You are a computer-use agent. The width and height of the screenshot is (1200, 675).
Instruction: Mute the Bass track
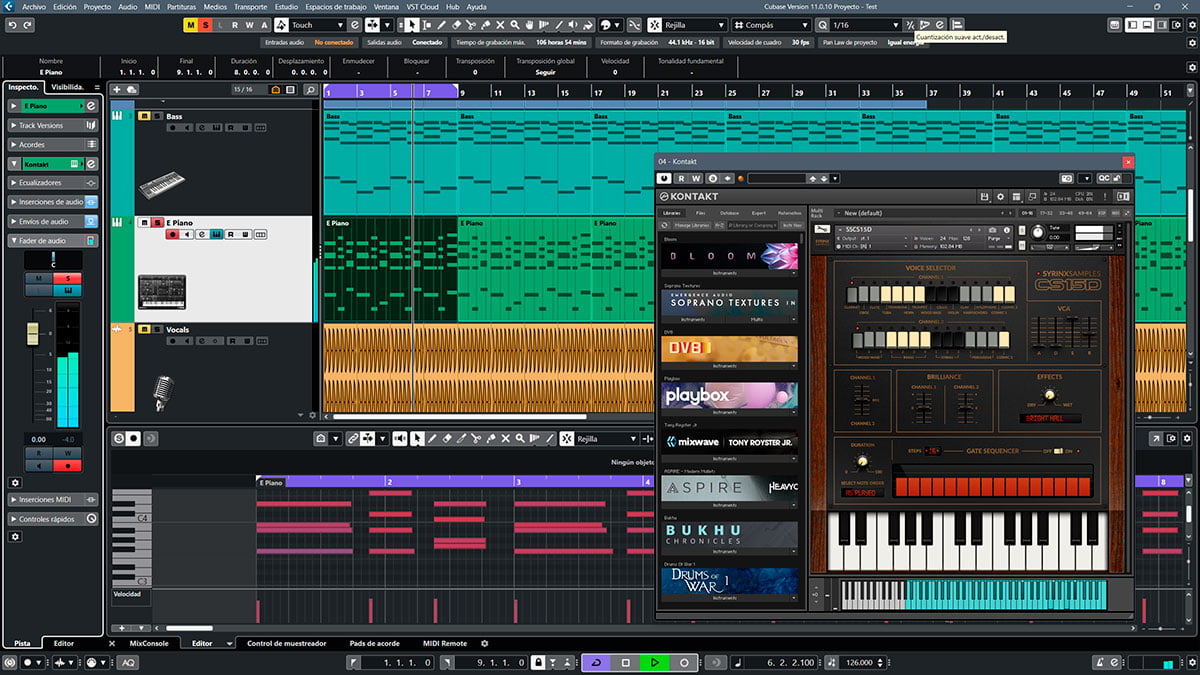point(144,116)
